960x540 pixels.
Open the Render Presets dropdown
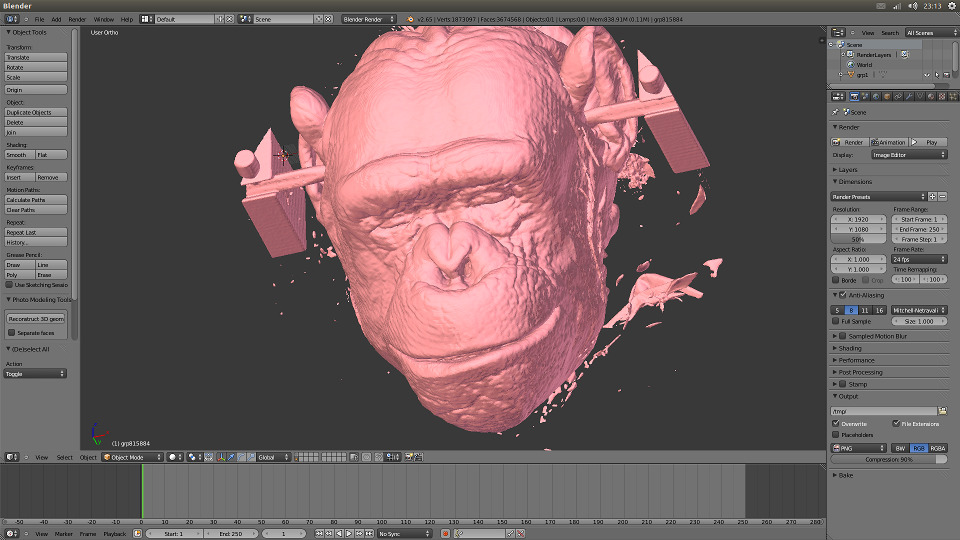coord(879,197)
